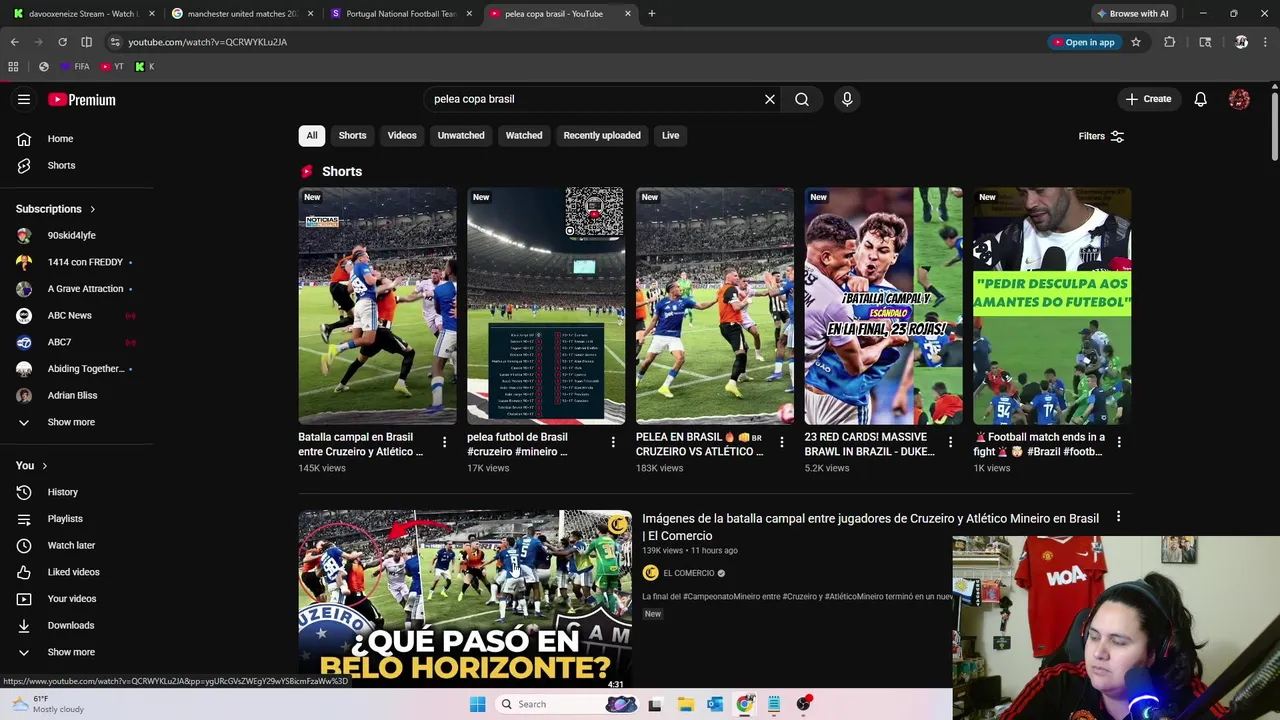The height and width of the screenshot is (720, 1280).
Task: Select the Unwatched filter chip
Action: (x=461, y=136)
